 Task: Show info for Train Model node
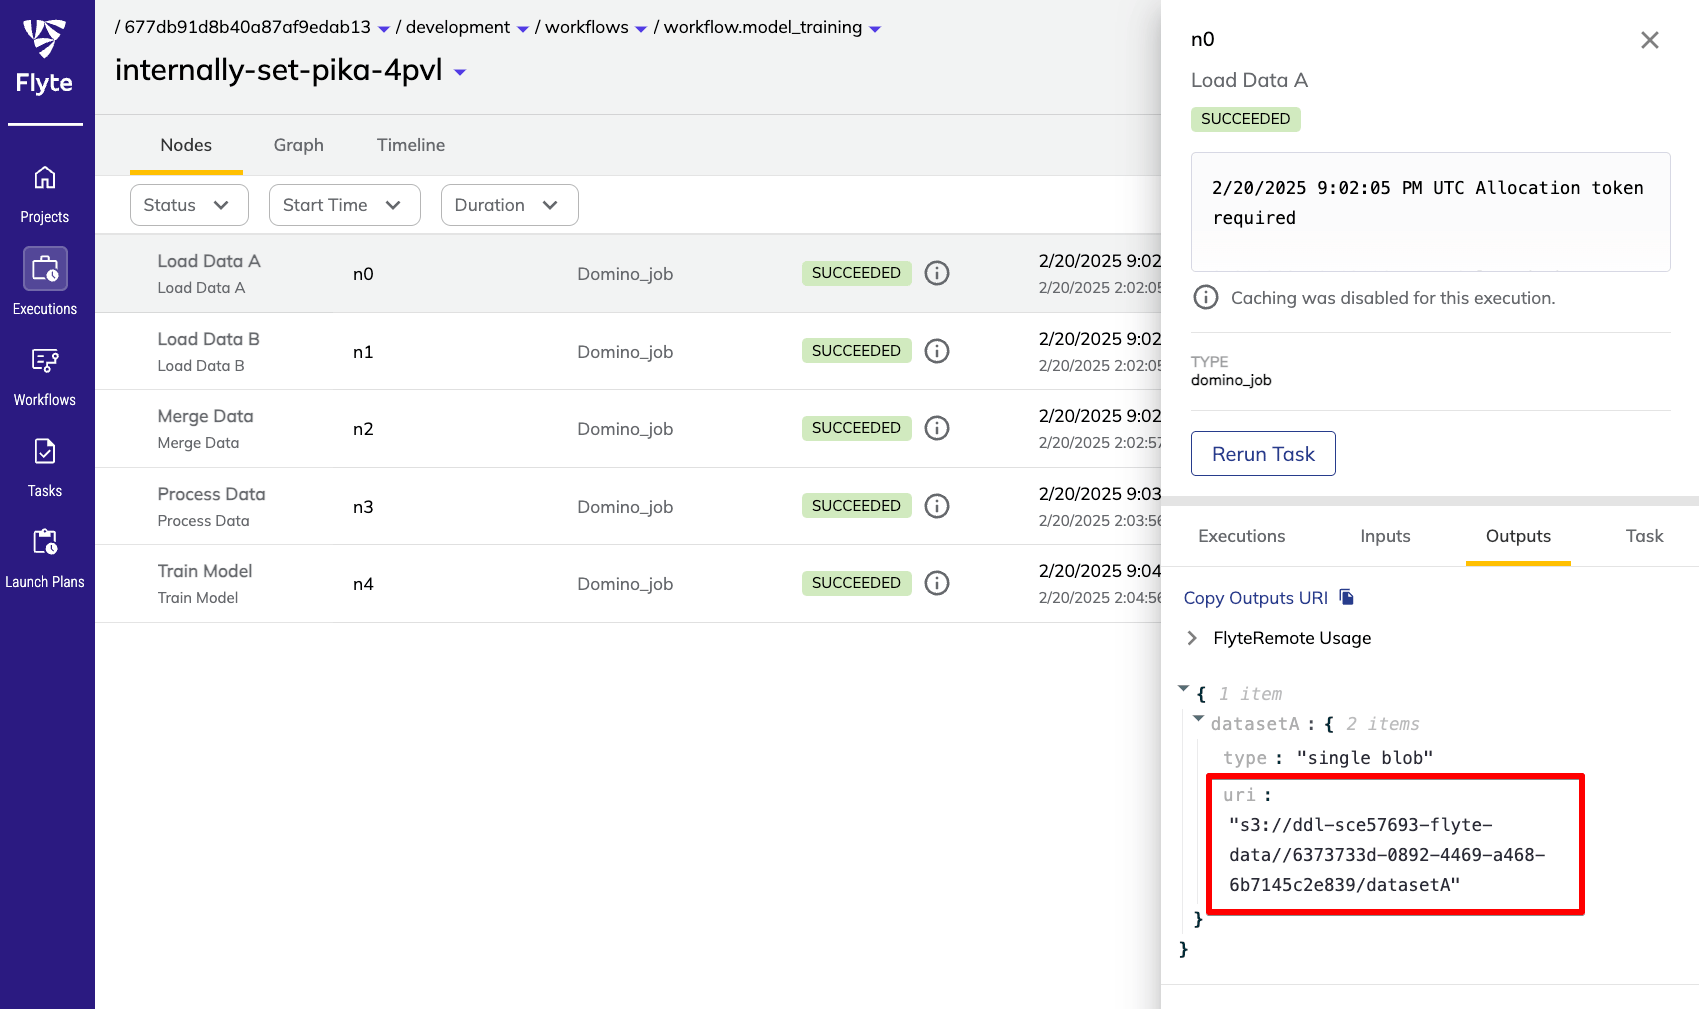point(937,583)
